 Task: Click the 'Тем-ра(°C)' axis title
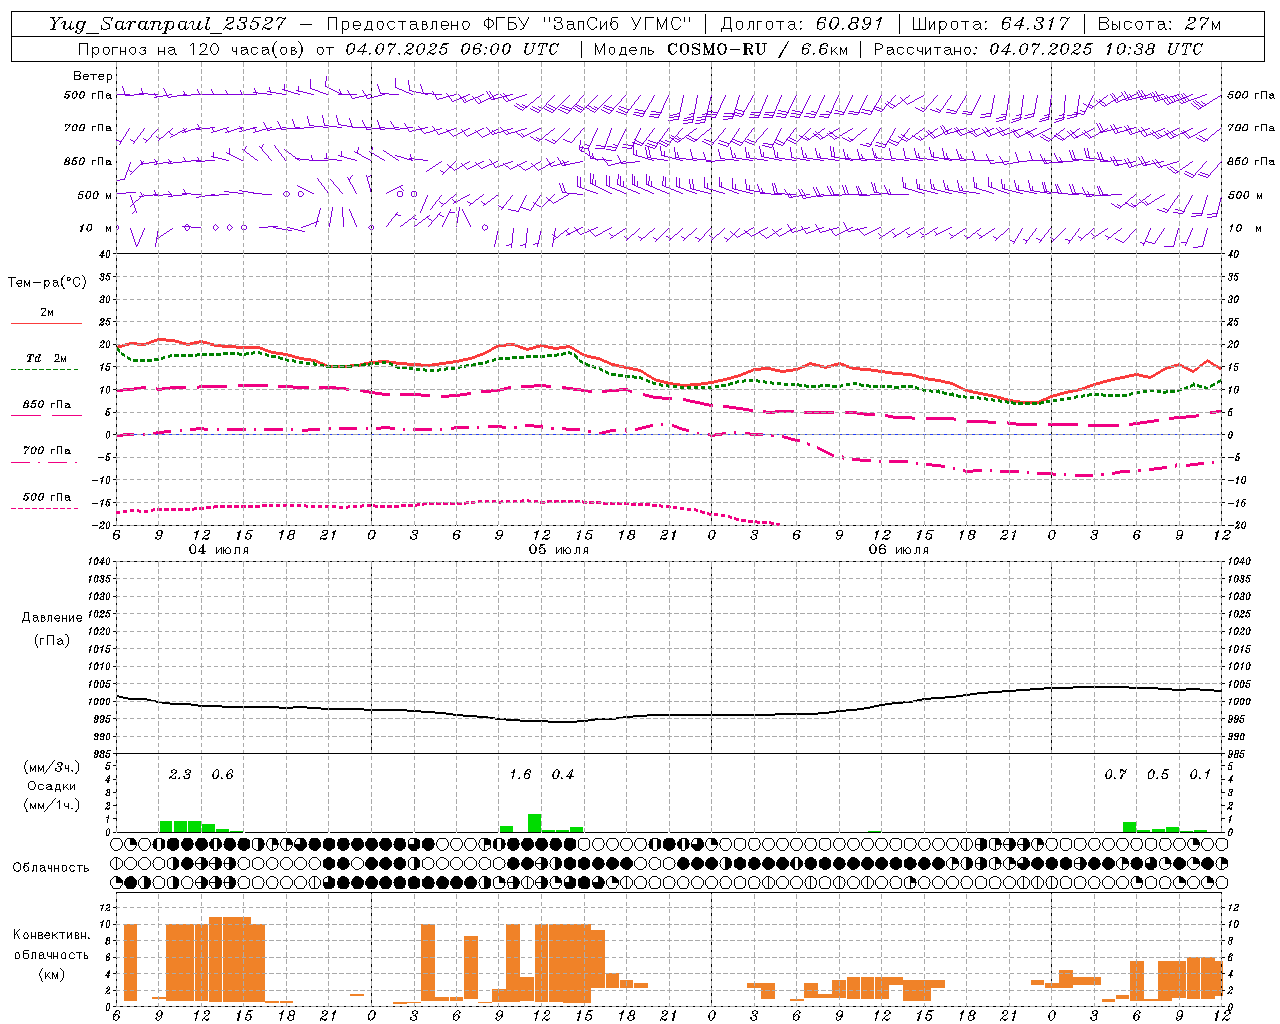[47, 283]
